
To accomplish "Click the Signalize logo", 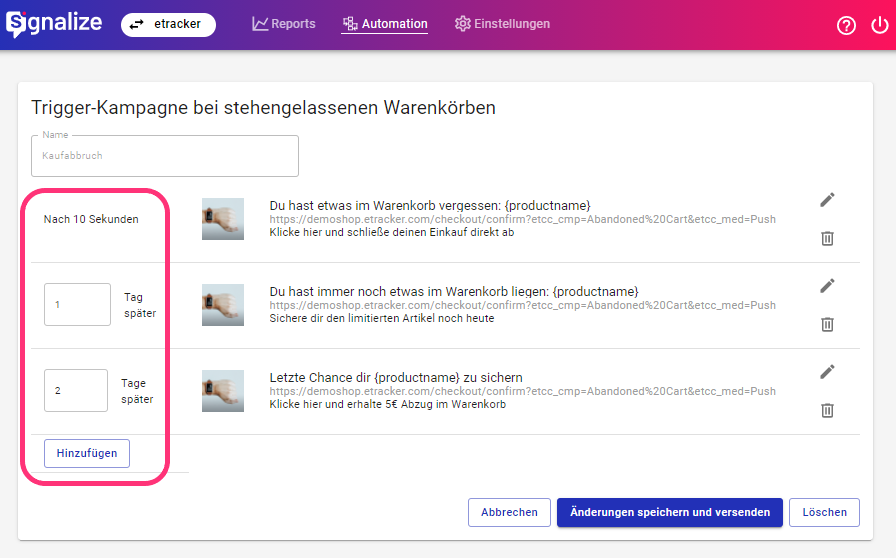I will [54, 23].
